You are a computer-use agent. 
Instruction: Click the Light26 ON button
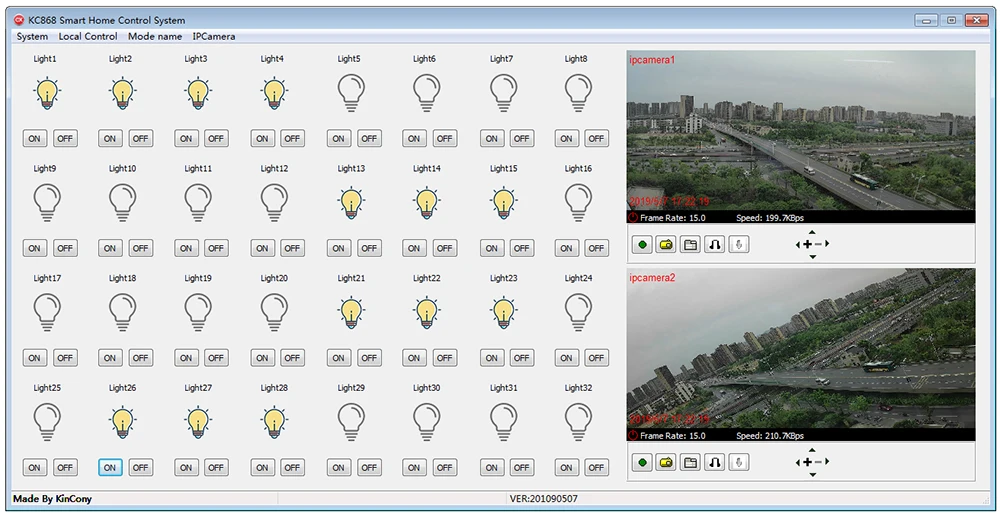110,468
